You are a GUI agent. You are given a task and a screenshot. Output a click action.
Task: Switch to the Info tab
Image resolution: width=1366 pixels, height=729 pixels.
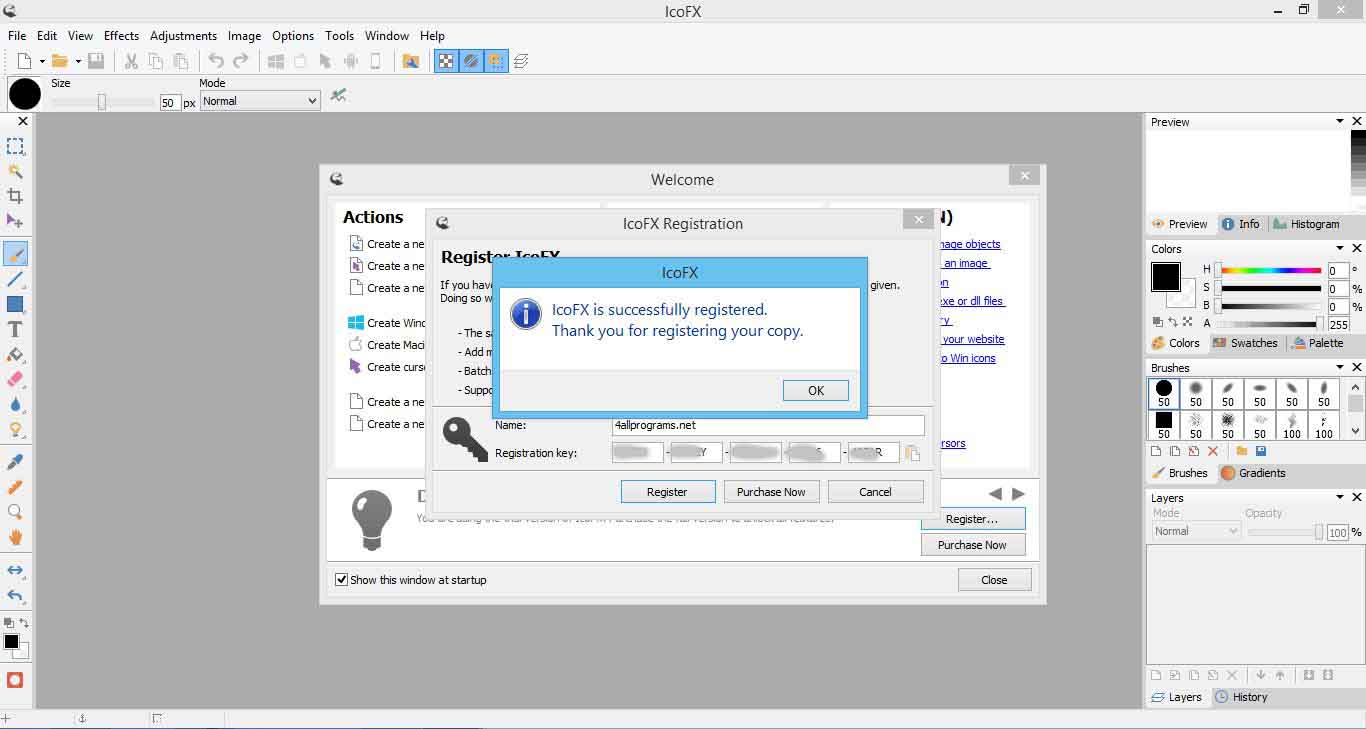1240,224
